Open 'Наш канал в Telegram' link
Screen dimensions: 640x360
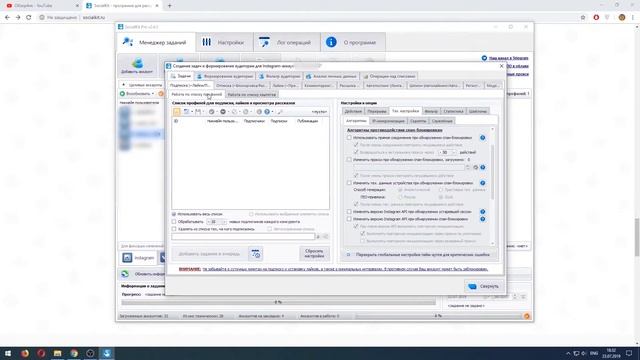[509, 58]
